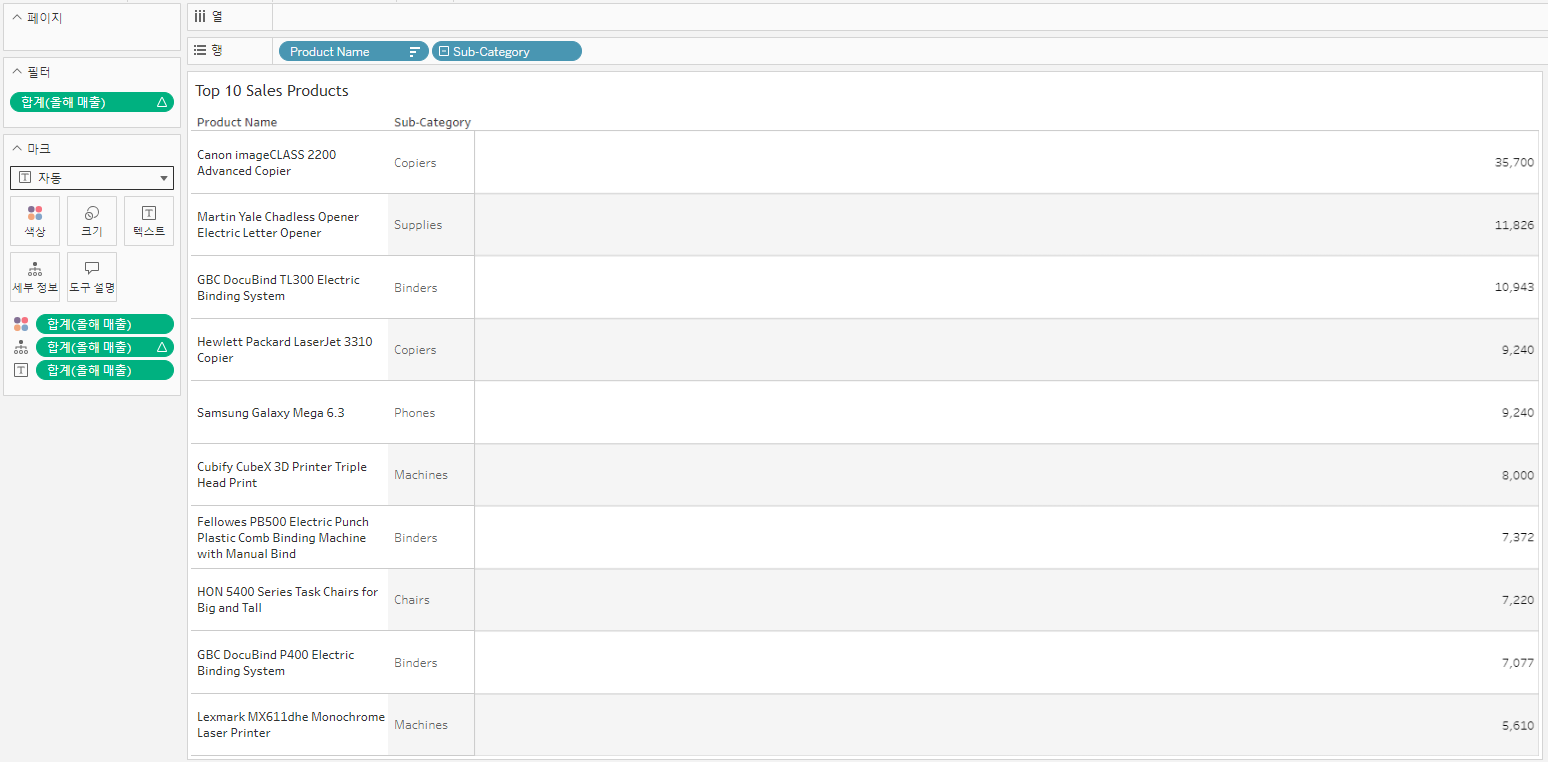Click the sales value 8,000
The image size is (1548, 762).
(1518, 475)
